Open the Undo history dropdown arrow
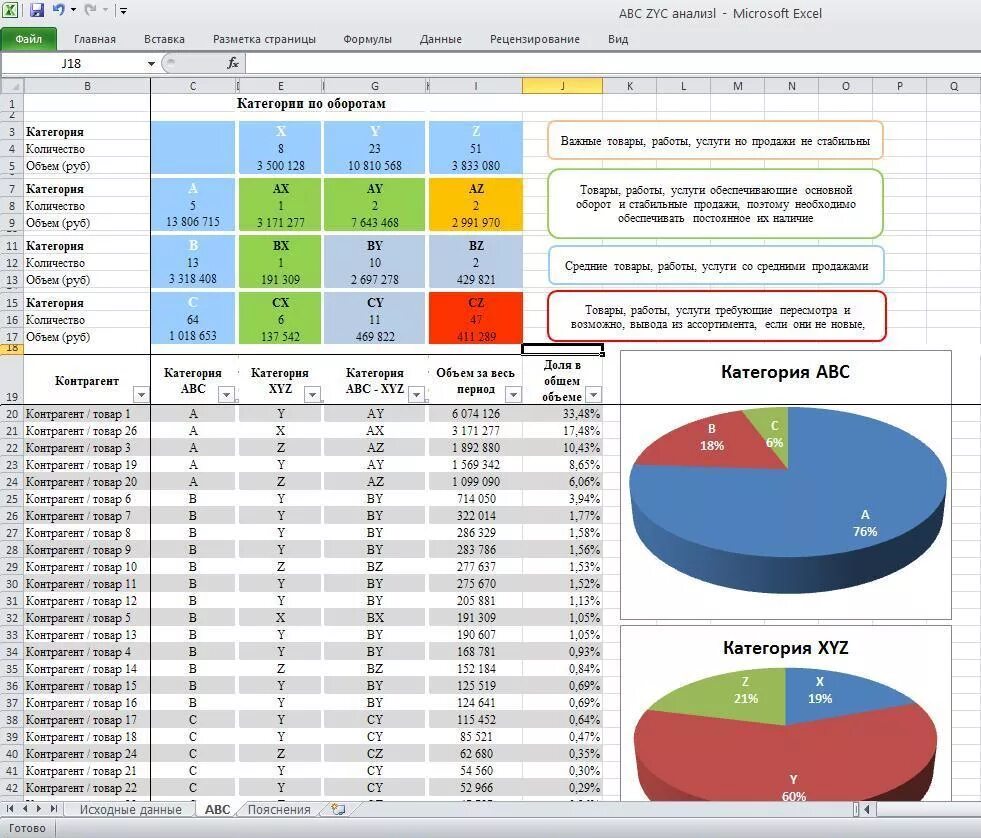The width and height of the screenshot is (981, 838). coord(73,11)
